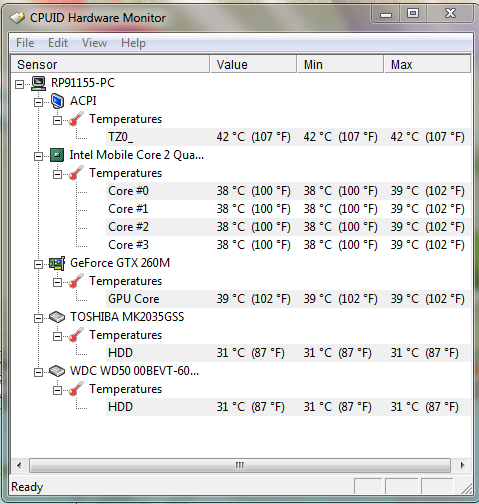Collapse the Intel Mobile Core 2 node
The image size is (479, 504).
38,156
